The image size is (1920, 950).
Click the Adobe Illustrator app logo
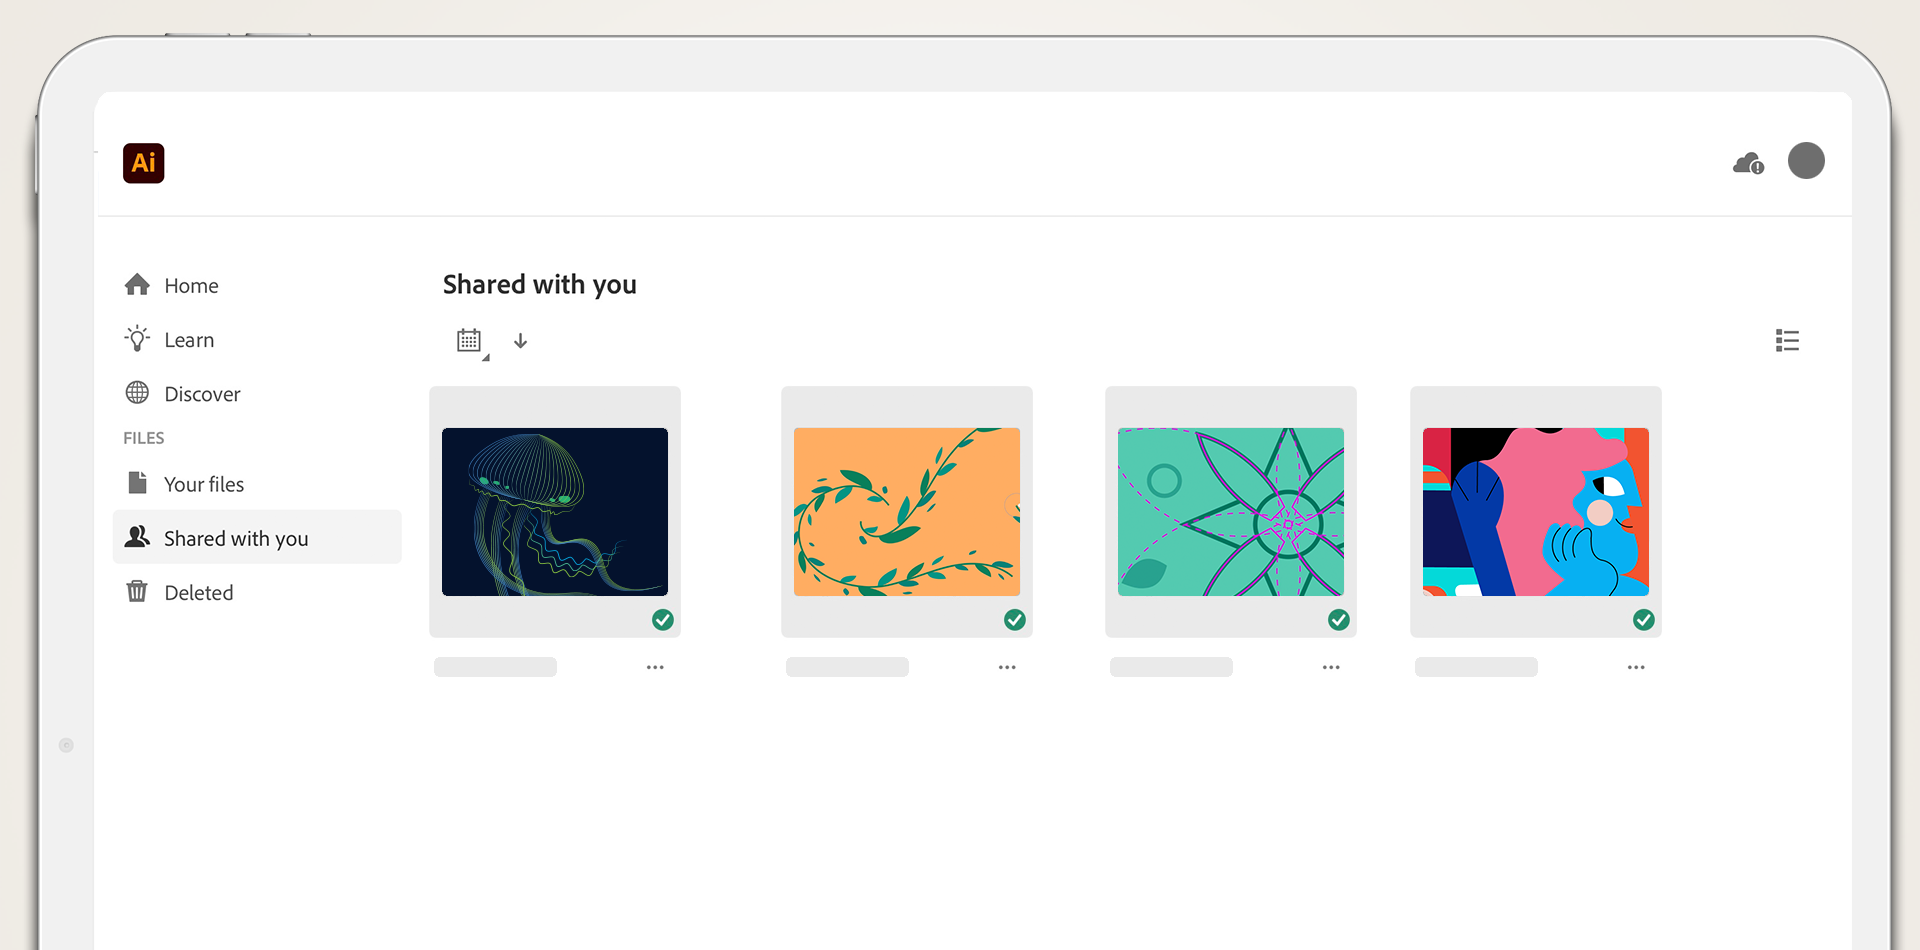pos(143,163)
